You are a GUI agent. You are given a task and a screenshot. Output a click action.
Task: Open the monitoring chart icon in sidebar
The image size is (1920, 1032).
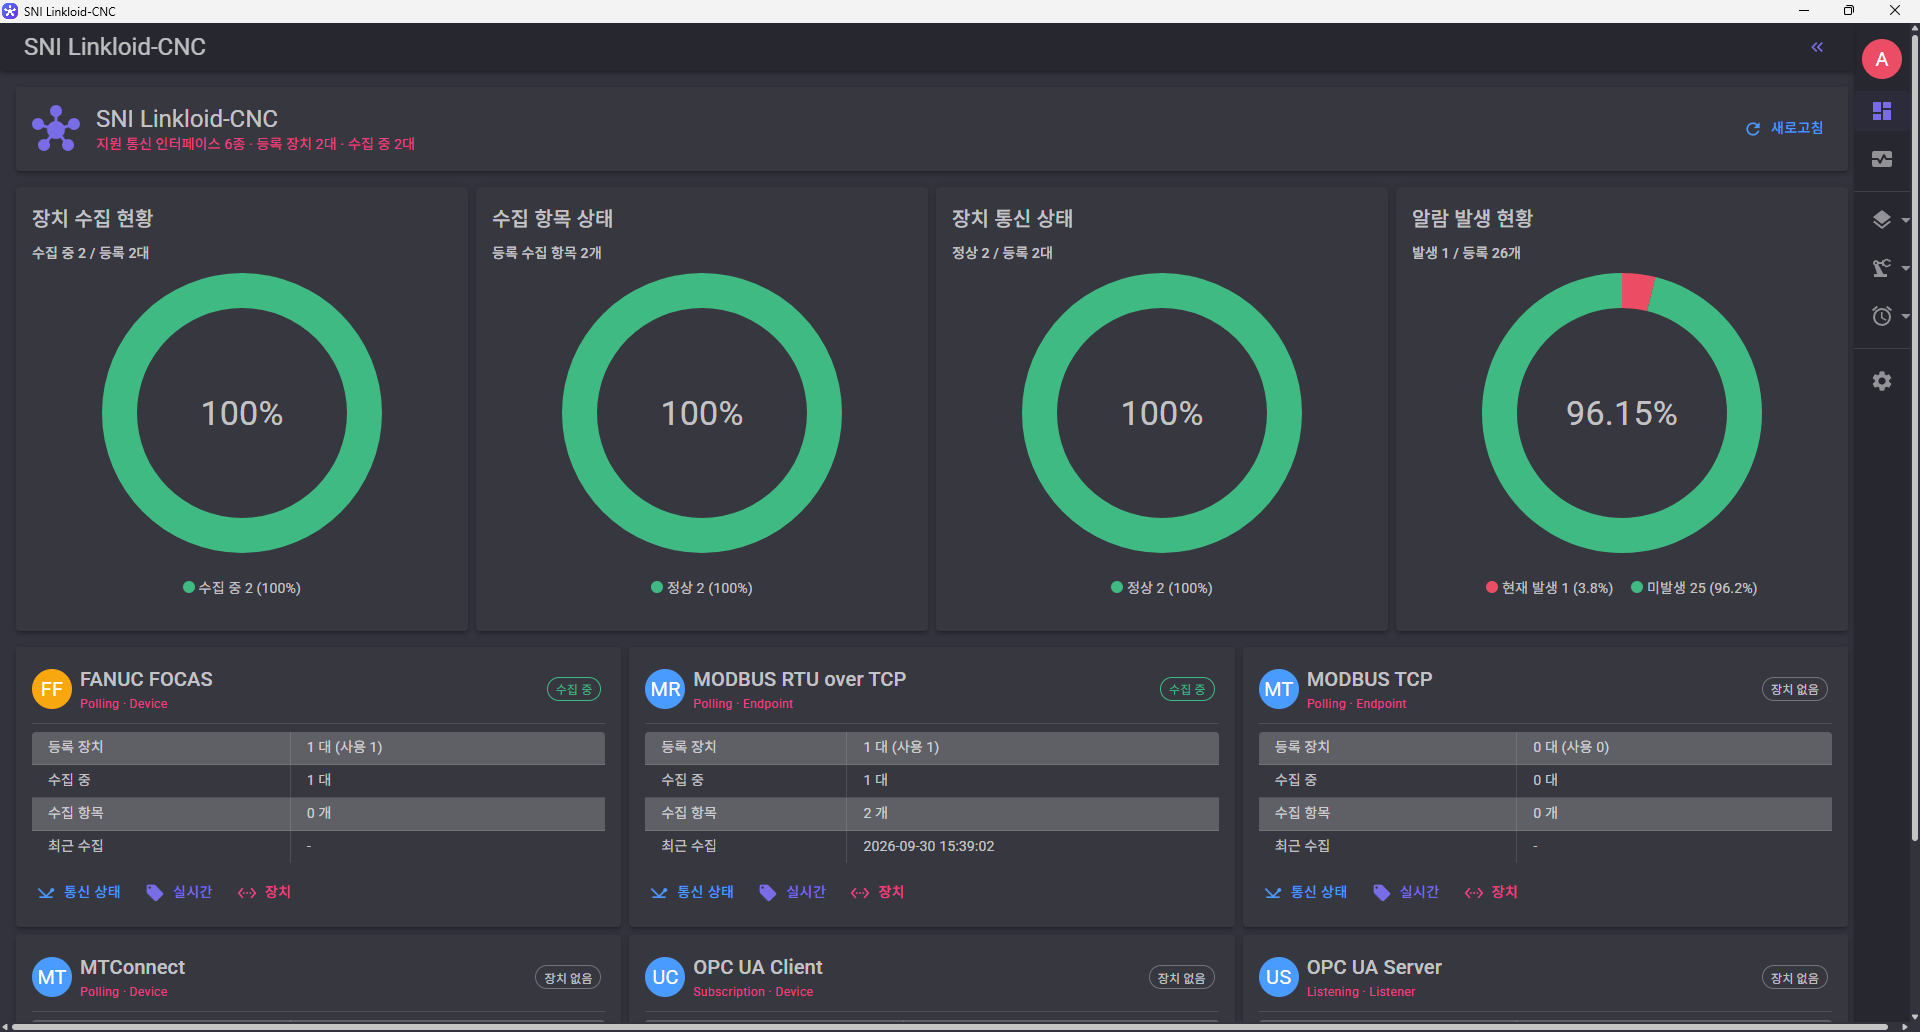[1881, 159]
